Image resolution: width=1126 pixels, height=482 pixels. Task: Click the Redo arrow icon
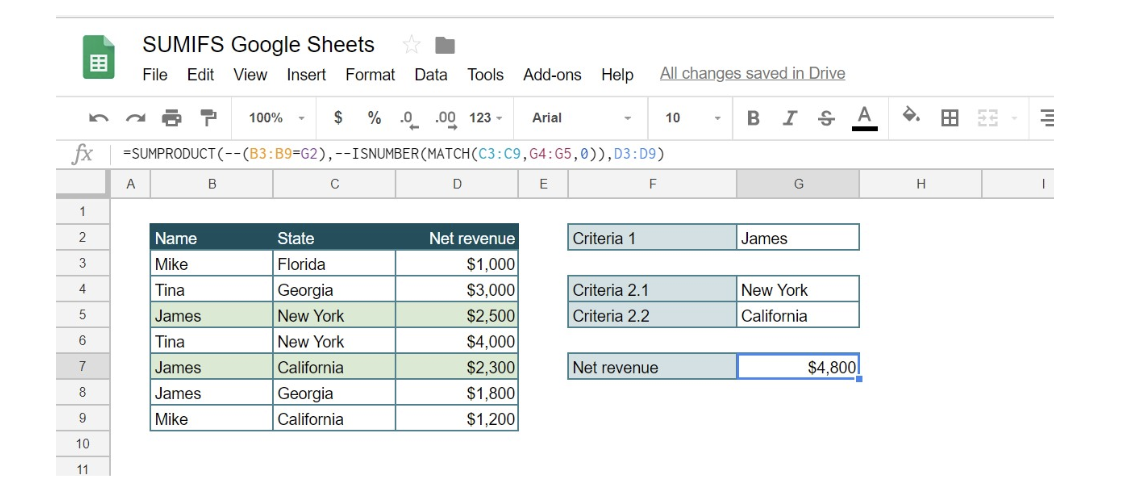[135, 118]
